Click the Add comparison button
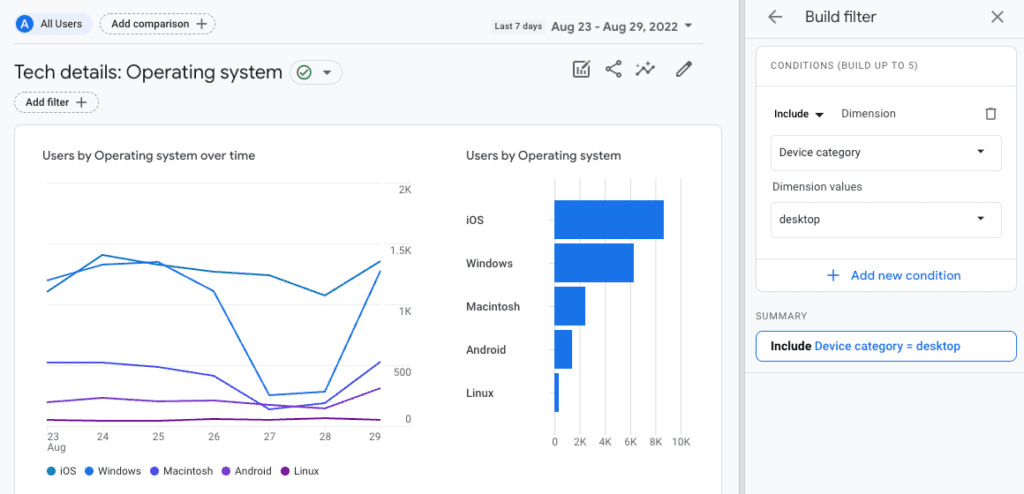The width and height of the screenshot is (1024, 494). tap(157, 24)
